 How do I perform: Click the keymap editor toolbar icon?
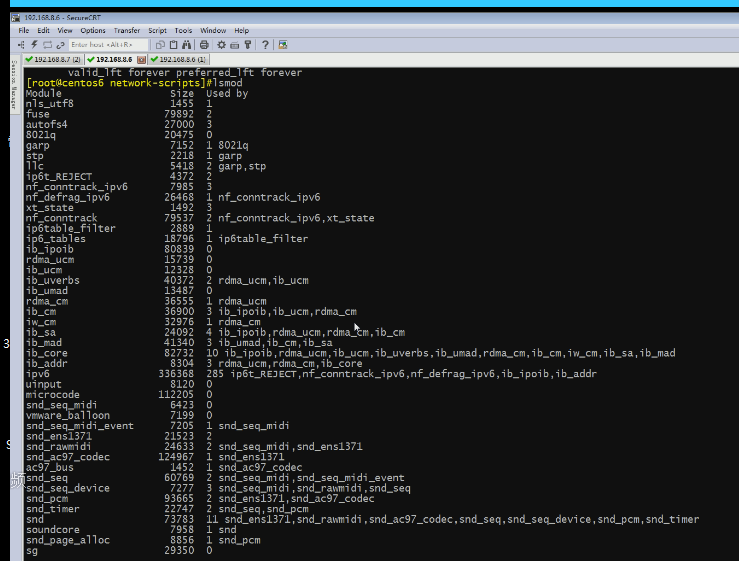click(235, 45)
